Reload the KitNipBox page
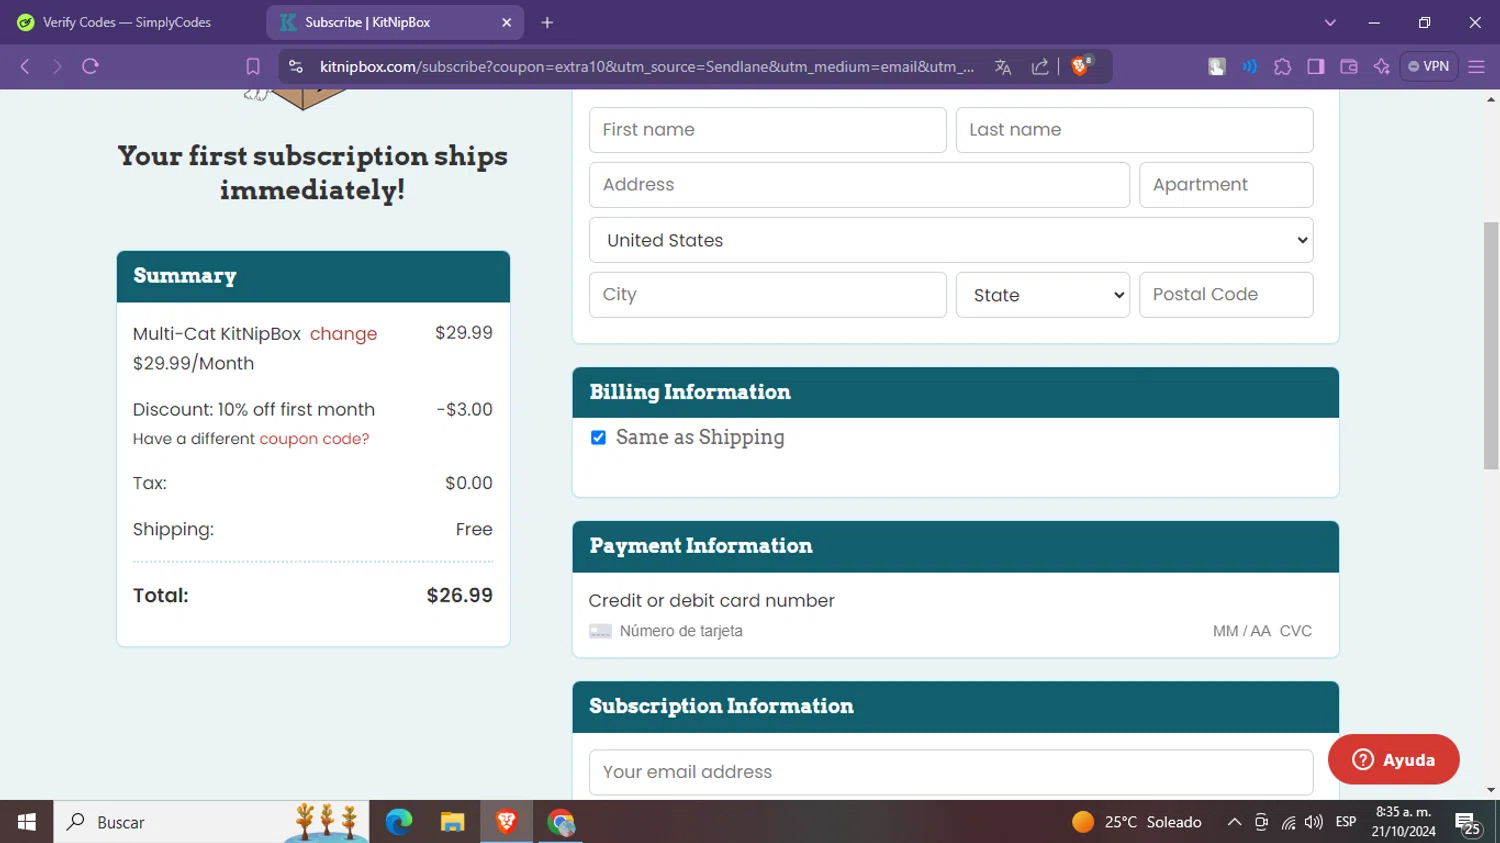The height and width of the screenshot is (843, 1500). [90, 66]
